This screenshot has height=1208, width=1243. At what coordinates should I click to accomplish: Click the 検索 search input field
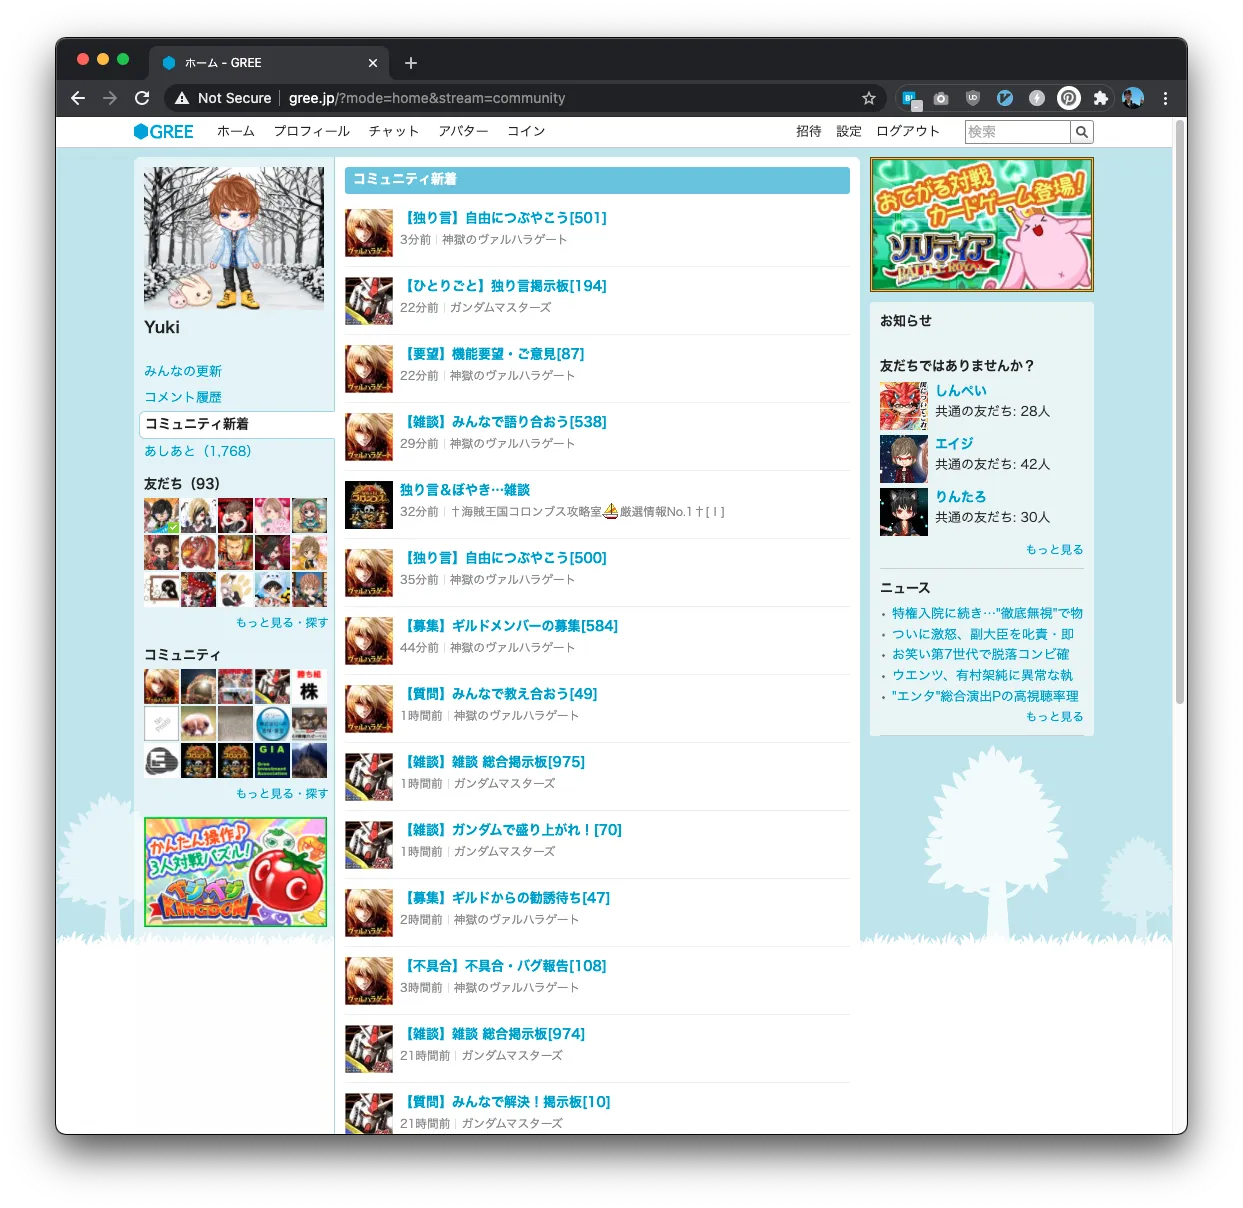coord(1017,132)
